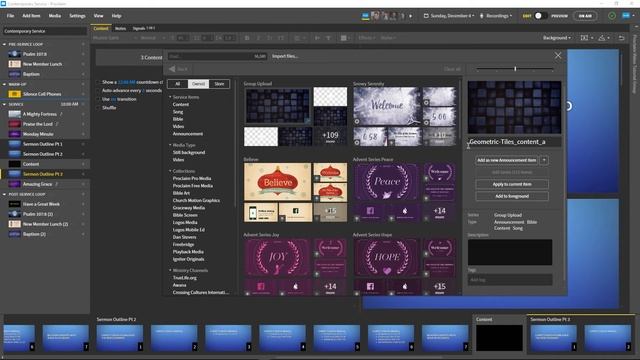Enable the countdown clock checkbox

click(99, 82)
